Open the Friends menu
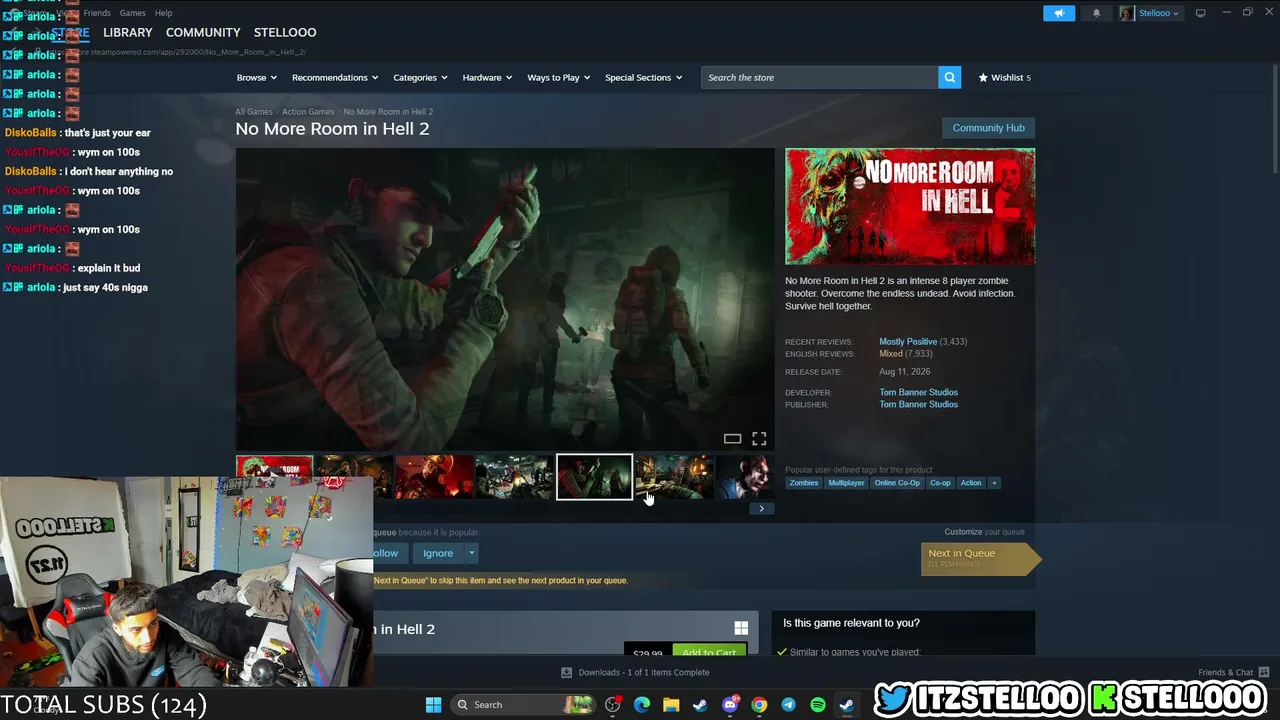 pyautogui.click(x=97, y=13)
